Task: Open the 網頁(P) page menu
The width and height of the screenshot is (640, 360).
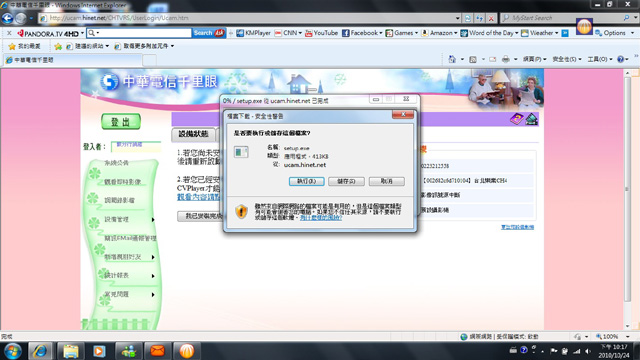Action: point(534,60)
